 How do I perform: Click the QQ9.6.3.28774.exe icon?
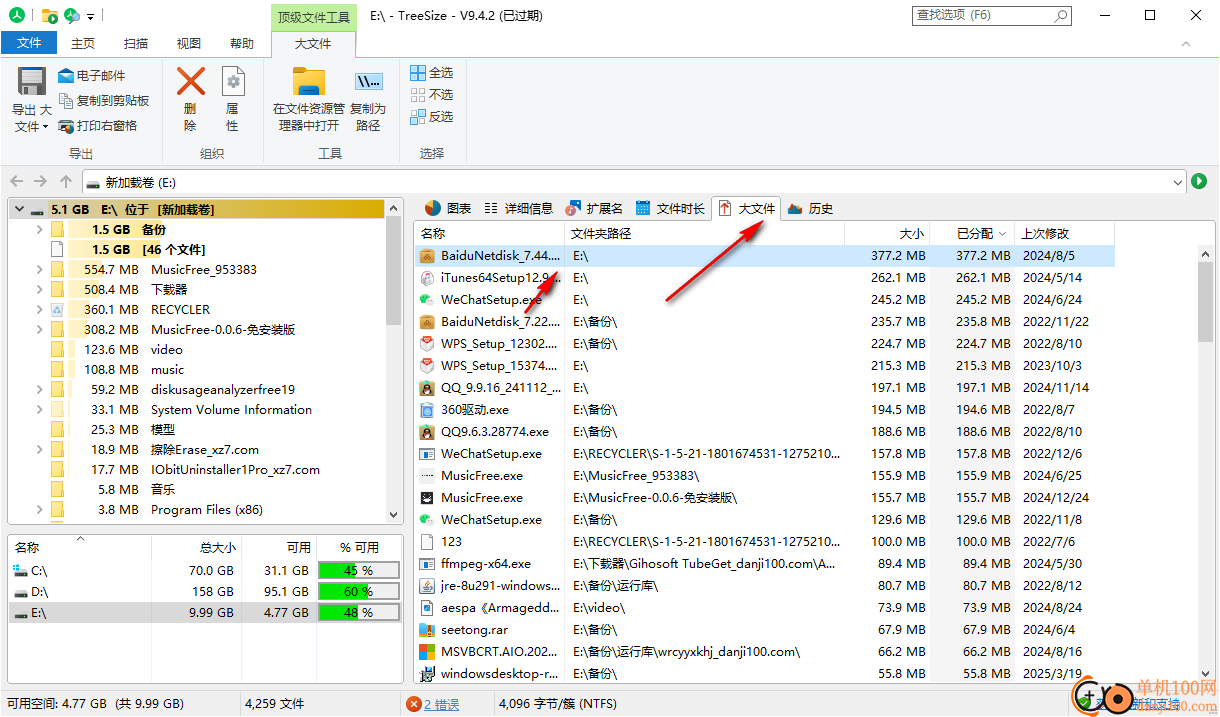point(426,432)
